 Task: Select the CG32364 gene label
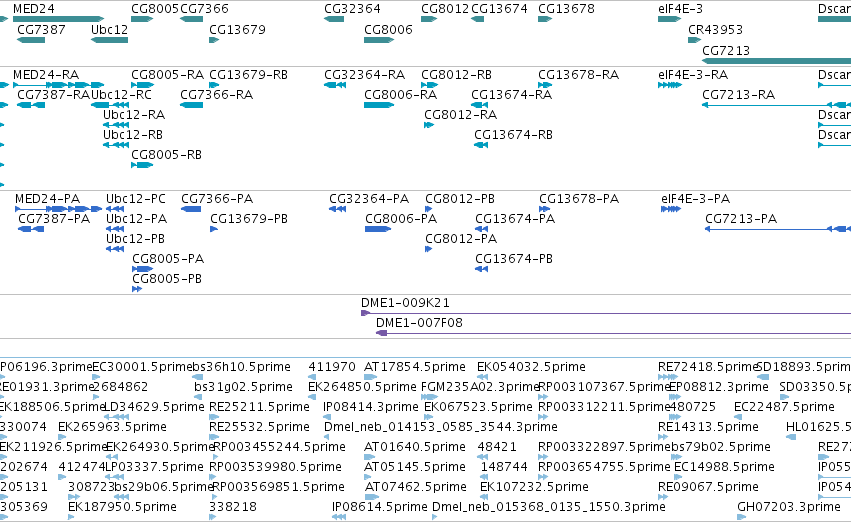(x=352, y=9)
